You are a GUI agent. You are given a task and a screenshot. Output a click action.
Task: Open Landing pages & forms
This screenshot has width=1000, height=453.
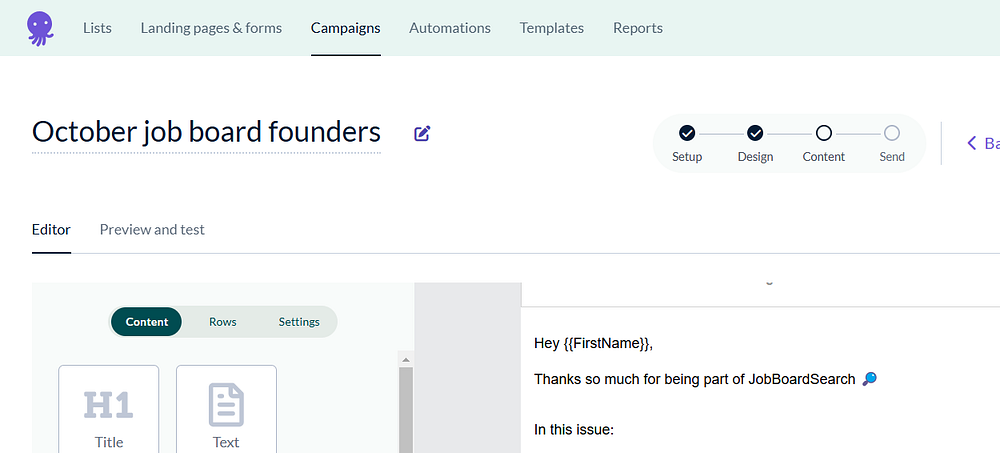click(x=211, y=28)
